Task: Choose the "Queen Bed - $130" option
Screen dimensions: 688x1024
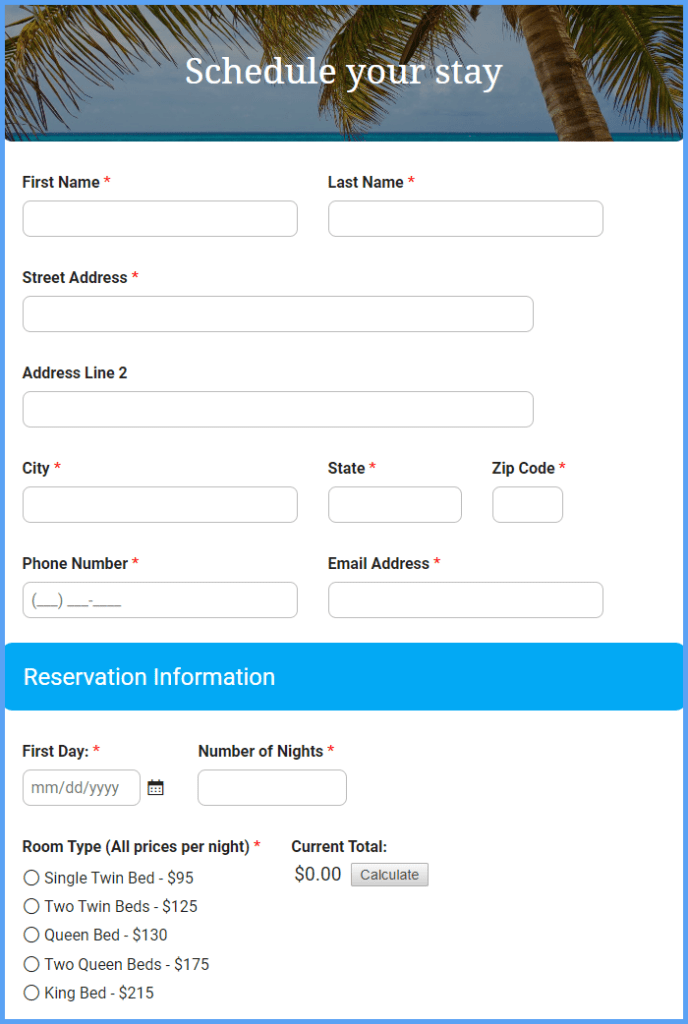Action: [31, 935]
